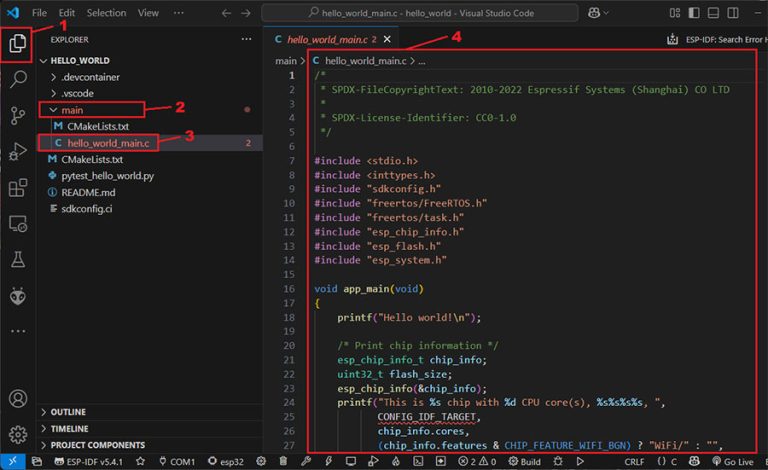The height and width of the screenshot is (470, 768).
Task: Click the command center search box
Action: coord(420,13)
